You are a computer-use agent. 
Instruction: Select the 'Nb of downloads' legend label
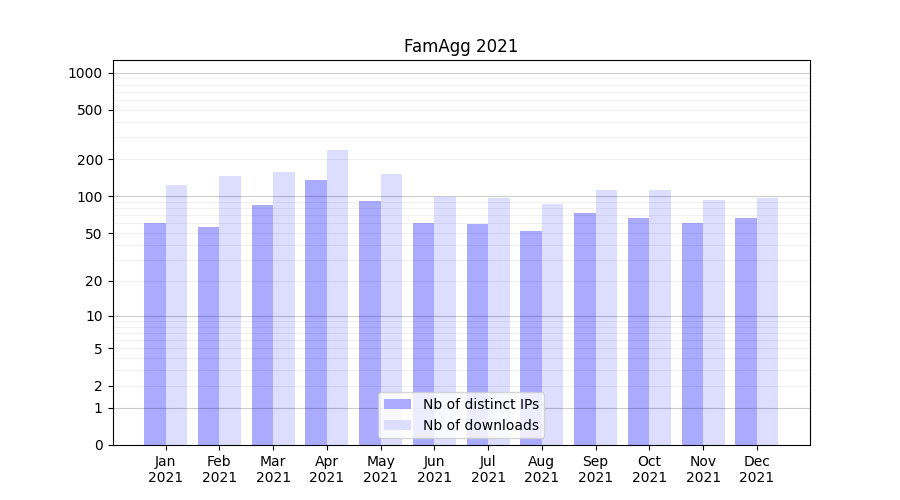(x=480, y=425)
